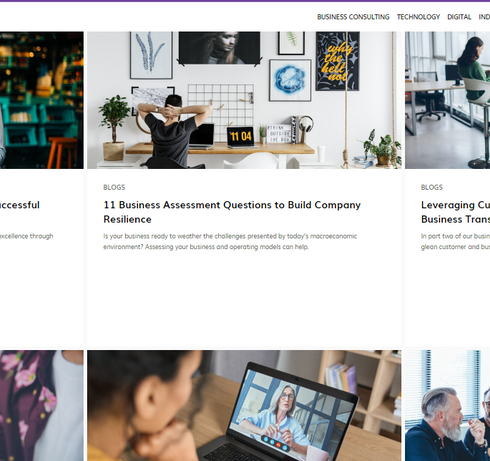Click the BLOGS label above Leveraging article
Viewport: 490px width, 461px height.
(432, 187)
